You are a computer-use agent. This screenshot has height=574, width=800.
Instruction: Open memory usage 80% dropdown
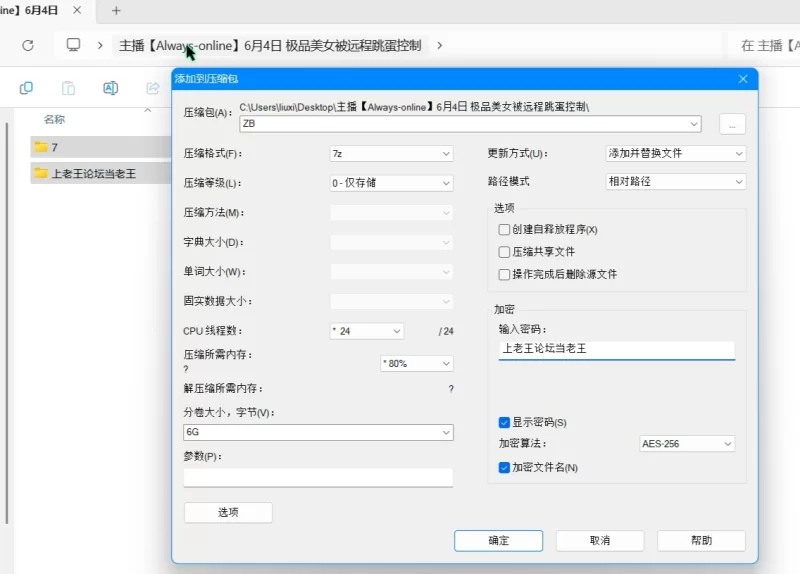416,363
